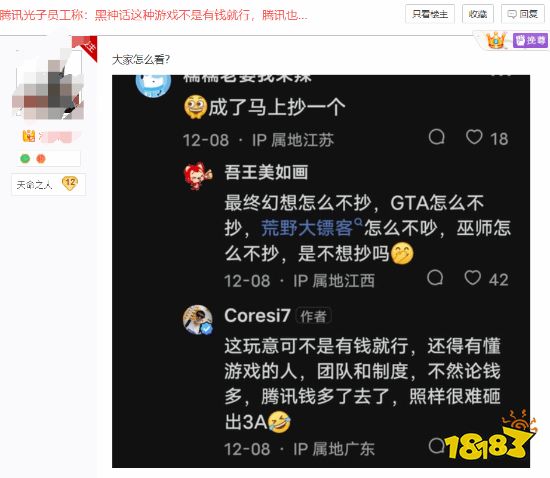Click the green dot icon under the username
This screenshot has height=478, width=550.
25,159
